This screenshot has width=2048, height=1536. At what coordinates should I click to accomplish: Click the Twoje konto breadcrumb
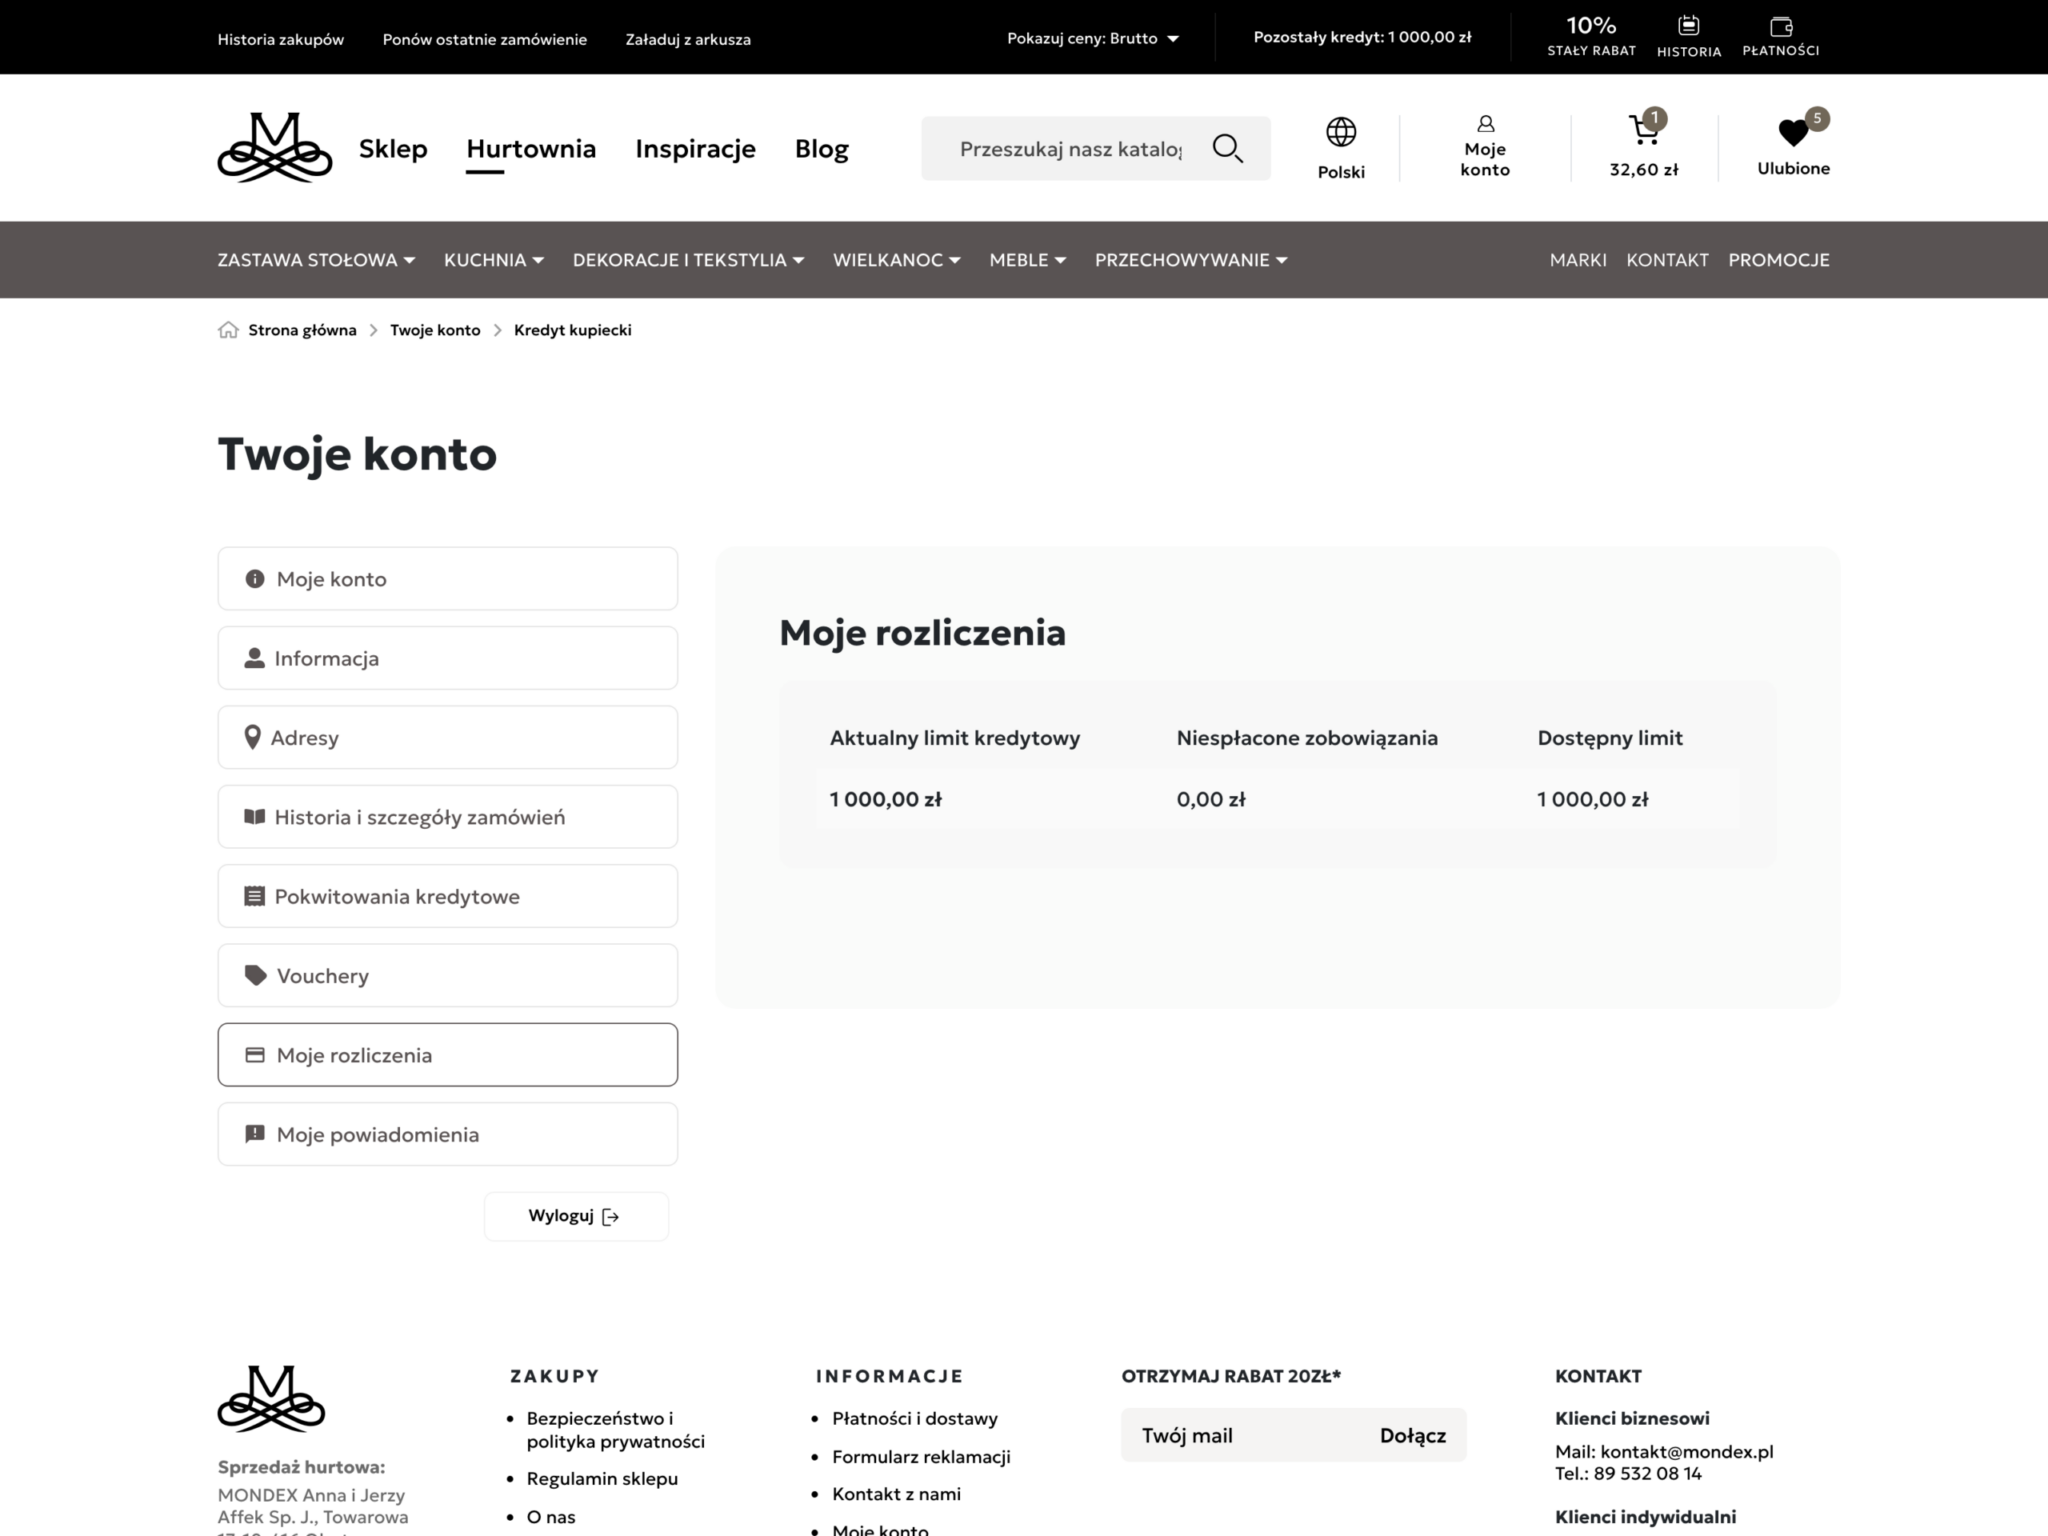click(435, 330)
